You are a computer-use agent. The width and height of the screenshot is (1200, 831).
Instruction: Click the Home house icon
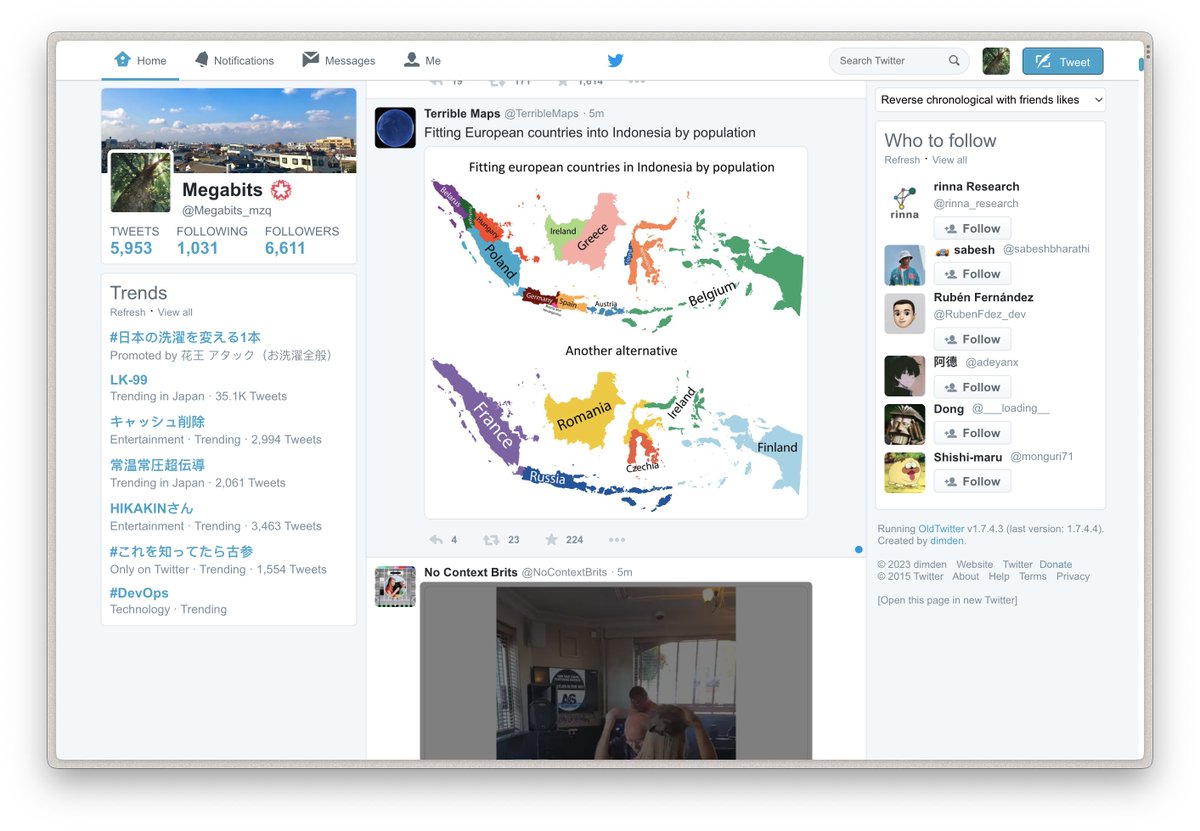tap(123, 59)
